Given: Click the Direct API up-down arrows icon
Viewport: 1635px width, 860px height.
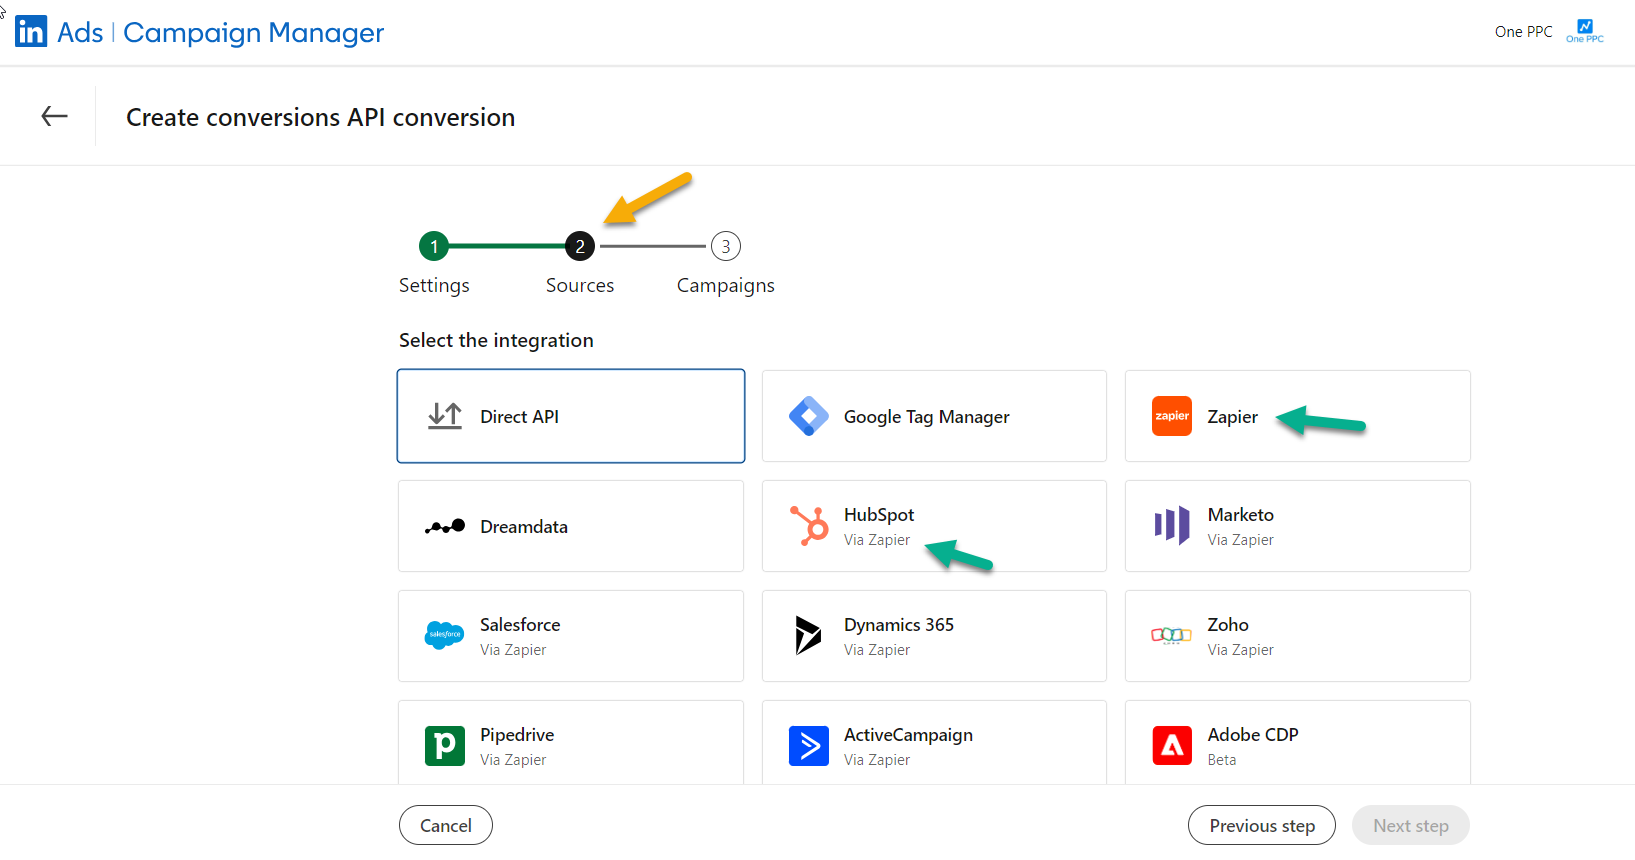Looking at the screenshot, I should pyautogui.click(x=445, y=416).
